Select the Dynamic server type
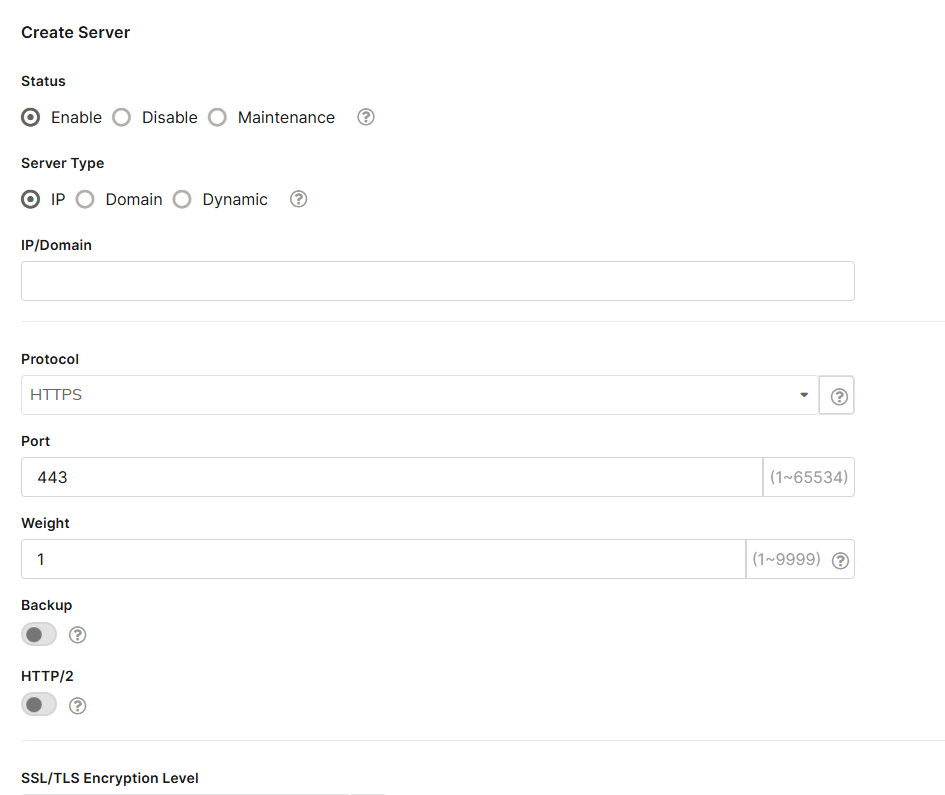The width and height of the screenshot is (945, 795). (182, 199)
